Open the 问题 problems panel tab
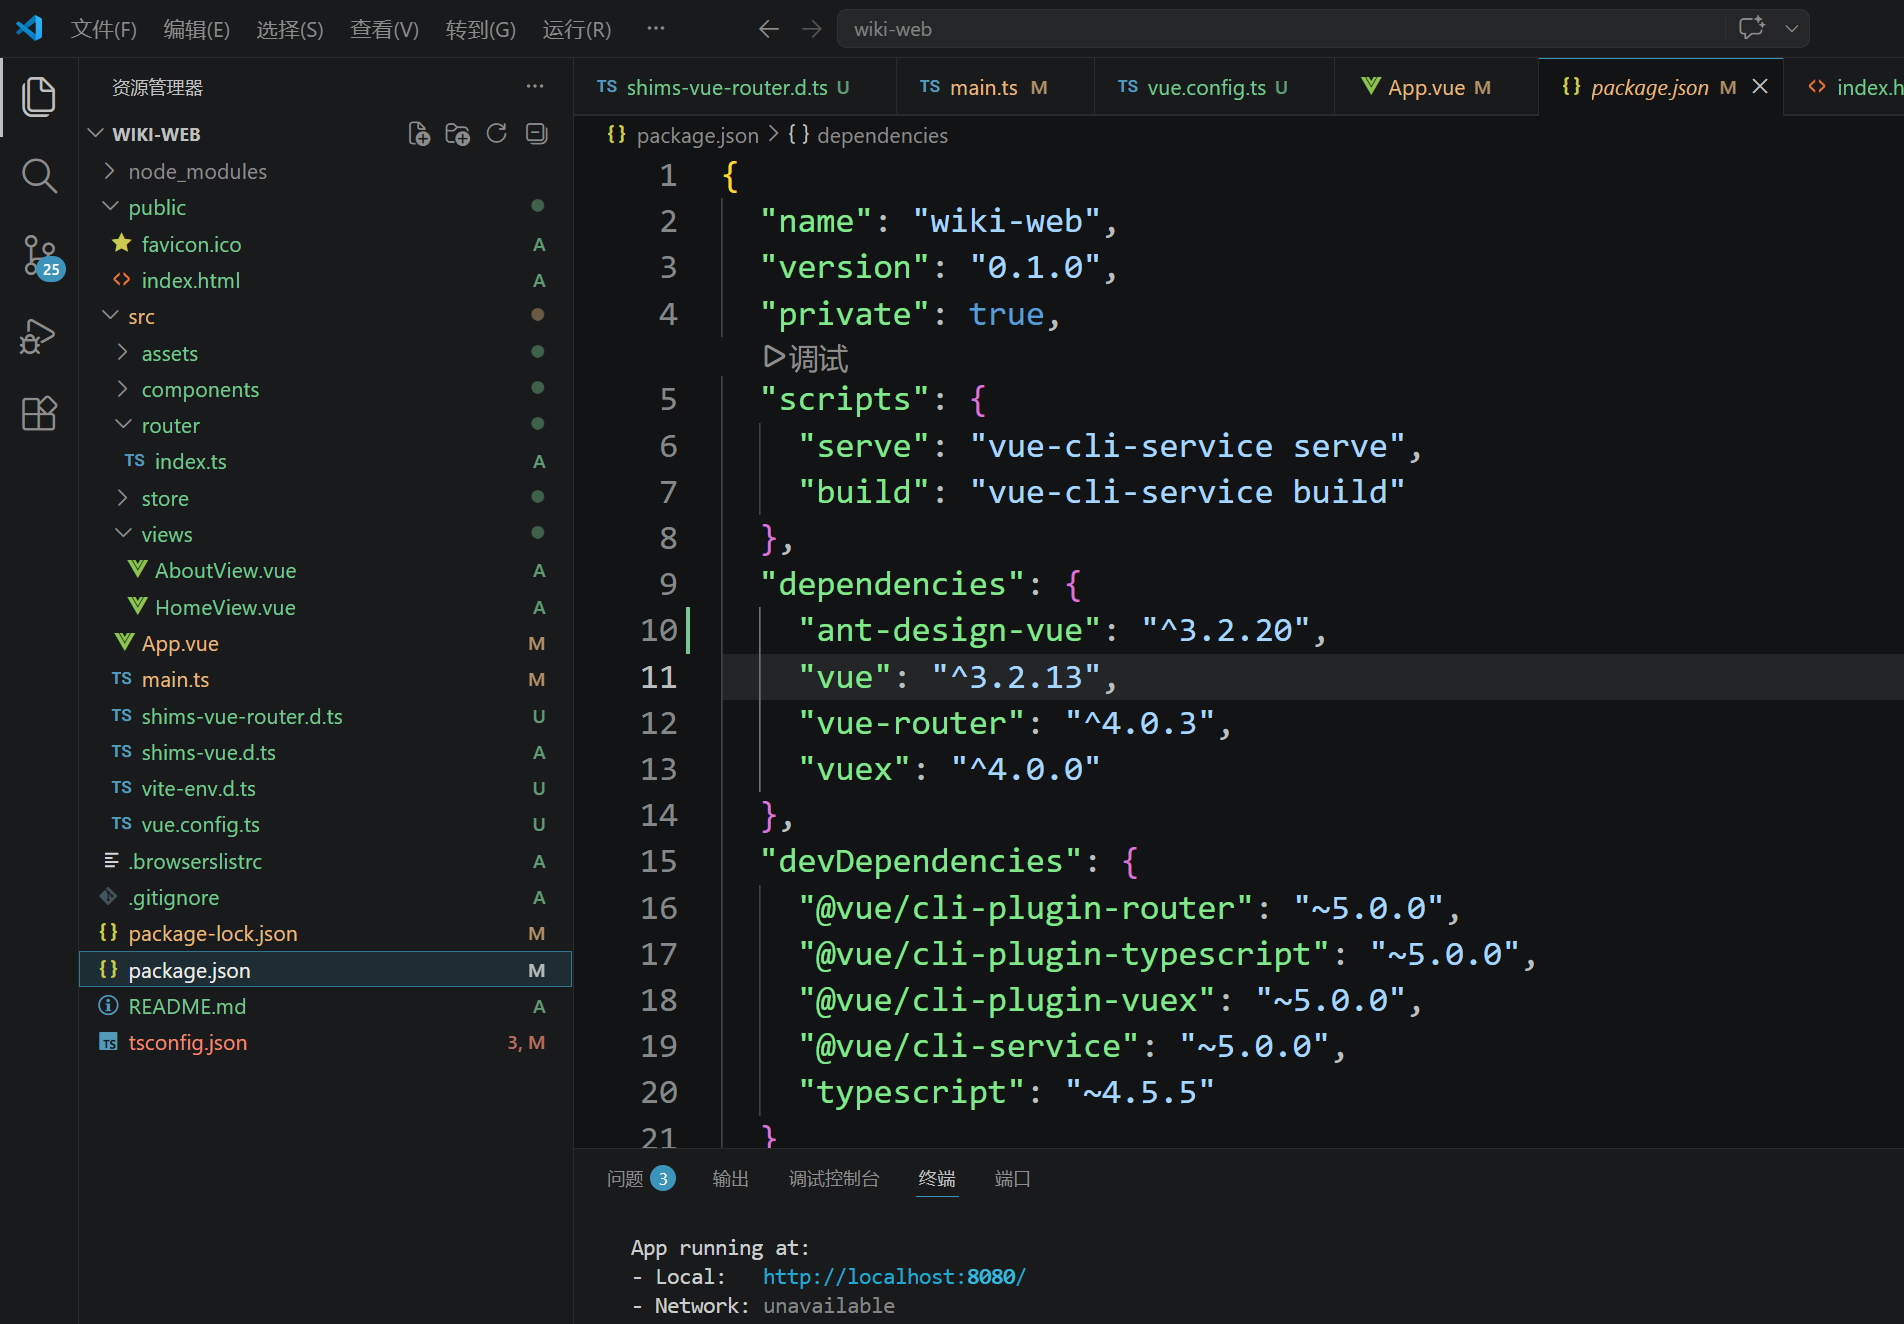The image size is (1904, 1324). click(x=626, y=1179)
